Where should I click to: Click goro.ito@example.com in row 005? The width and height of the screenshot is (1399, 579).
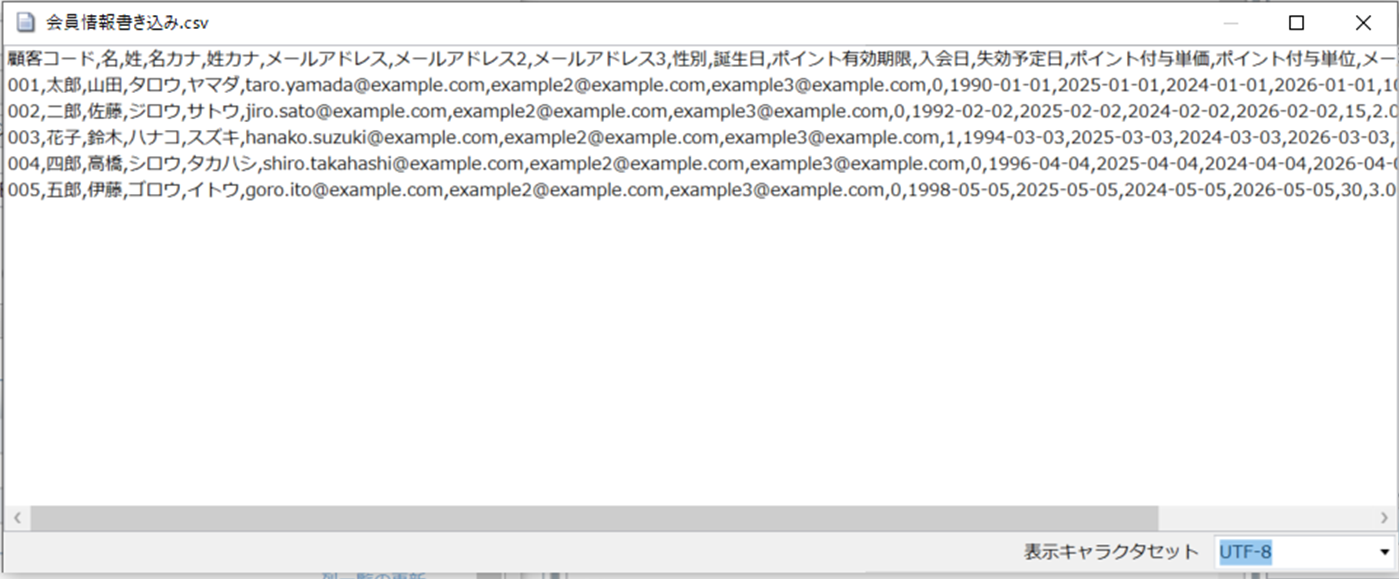pyautogui.click(x=343, y=190)
